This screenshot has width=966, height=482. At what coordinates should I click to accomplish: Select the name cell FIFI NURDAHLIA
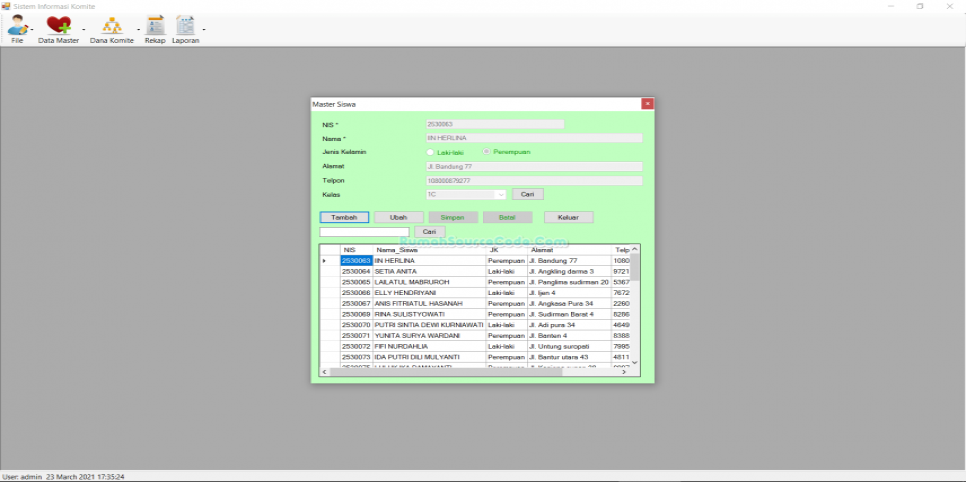click(x=429, y=346)
